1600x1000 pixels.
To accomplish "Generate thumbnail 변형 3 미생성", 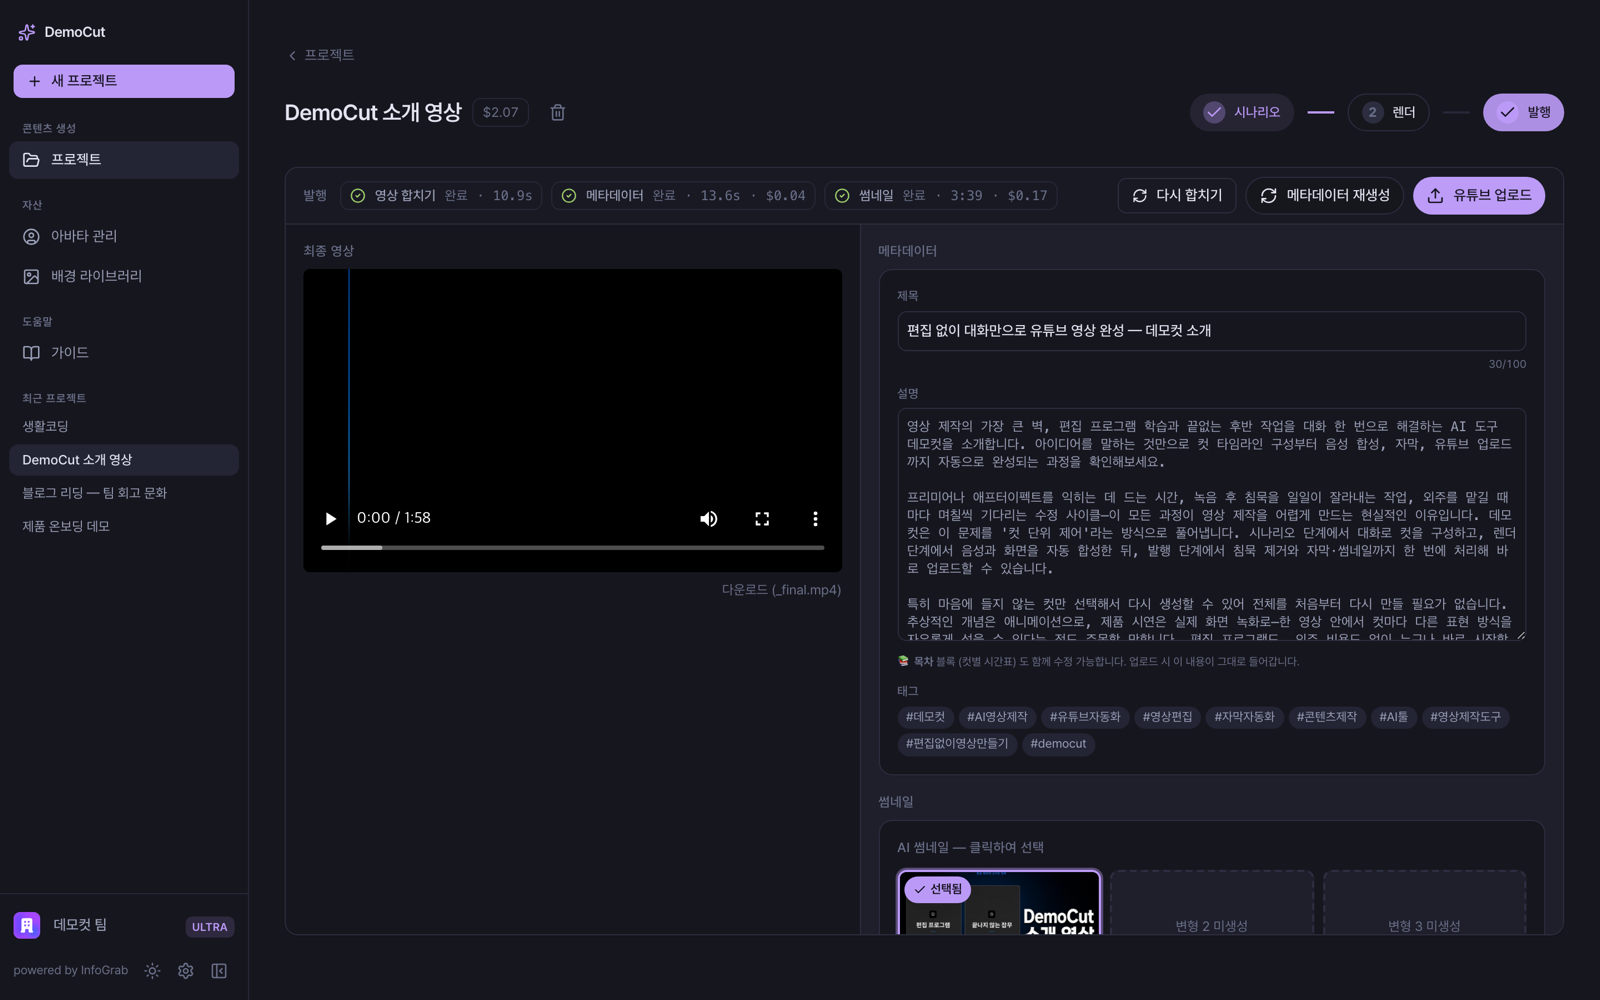I will 1424,902.
